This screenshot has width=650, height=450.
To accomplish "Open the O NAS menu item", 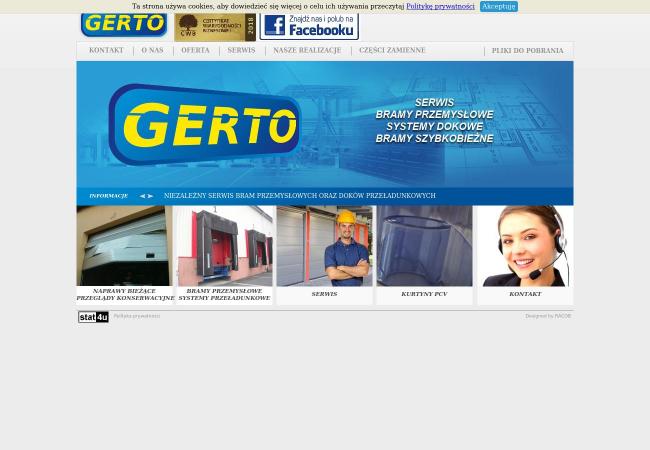I will click(x=153, y=50).
